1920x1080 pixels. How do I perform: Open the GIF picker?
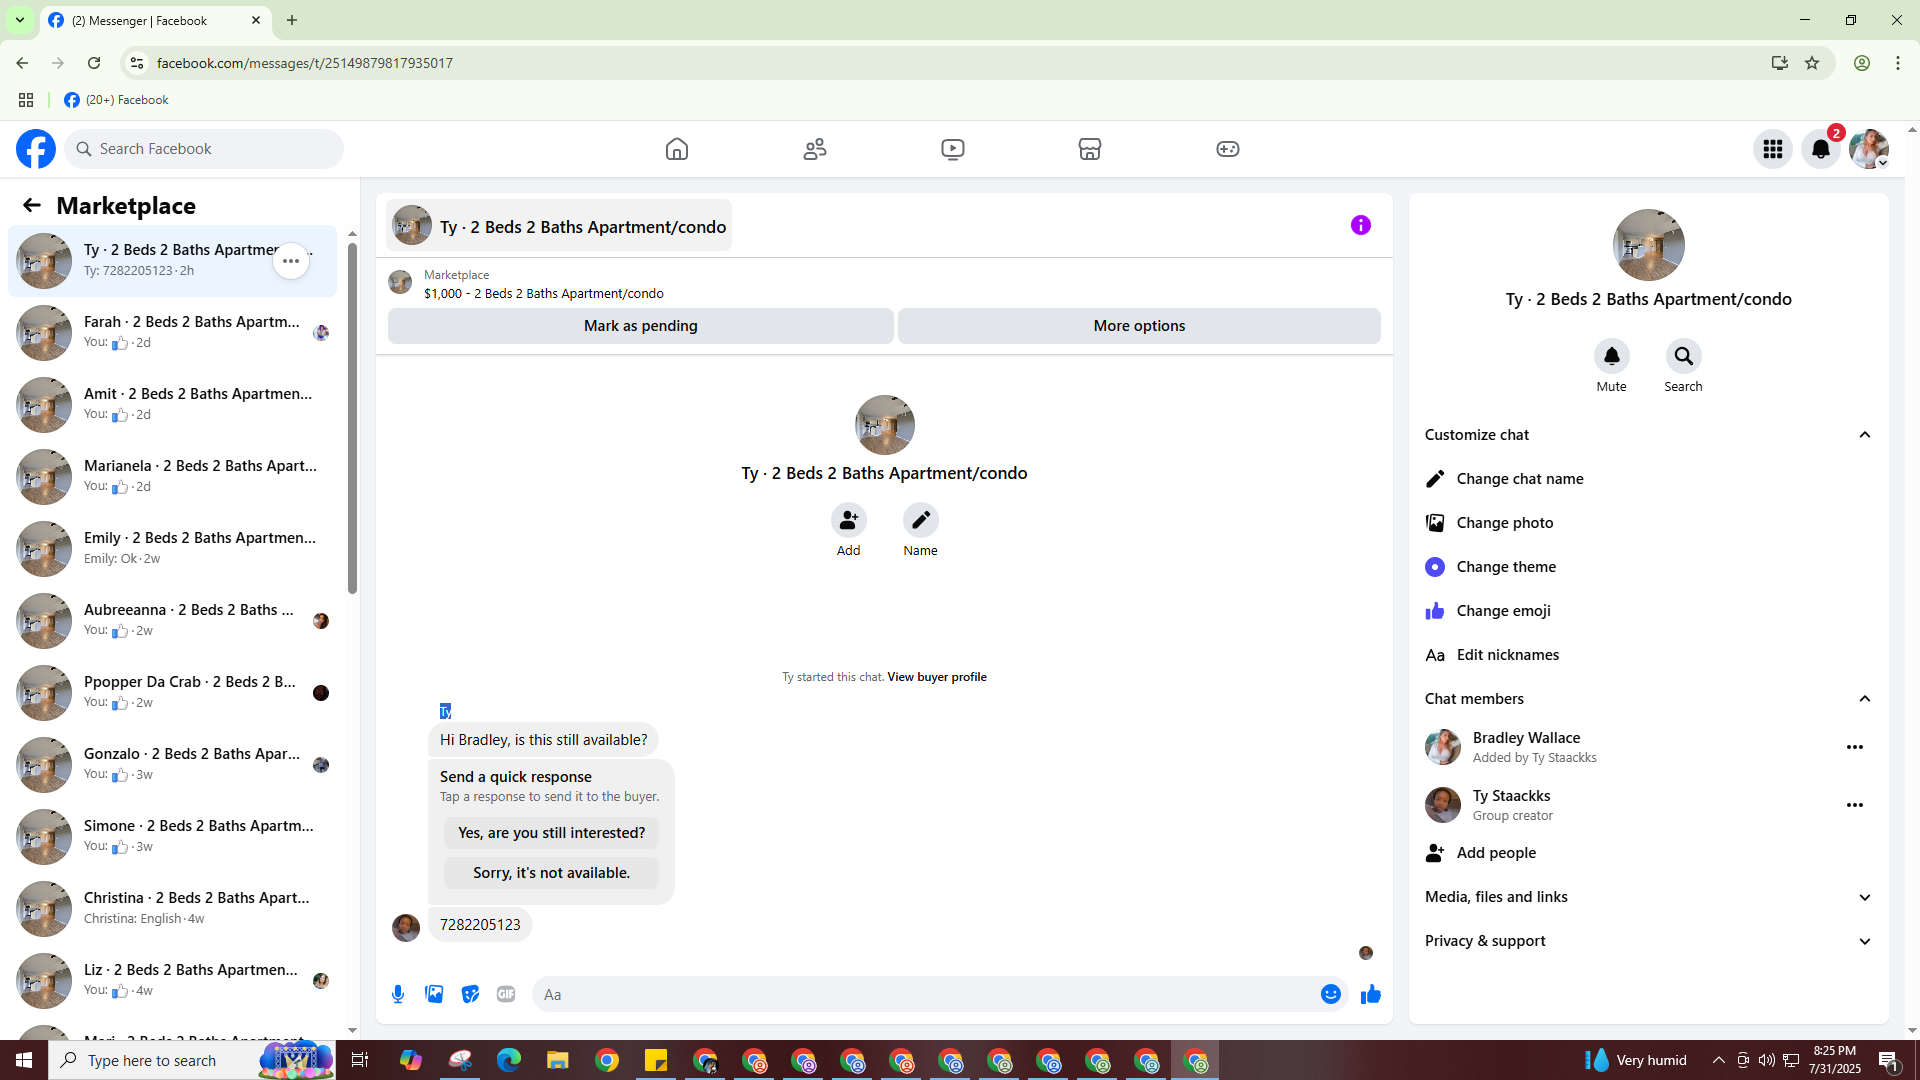click(x=506, y=994)
